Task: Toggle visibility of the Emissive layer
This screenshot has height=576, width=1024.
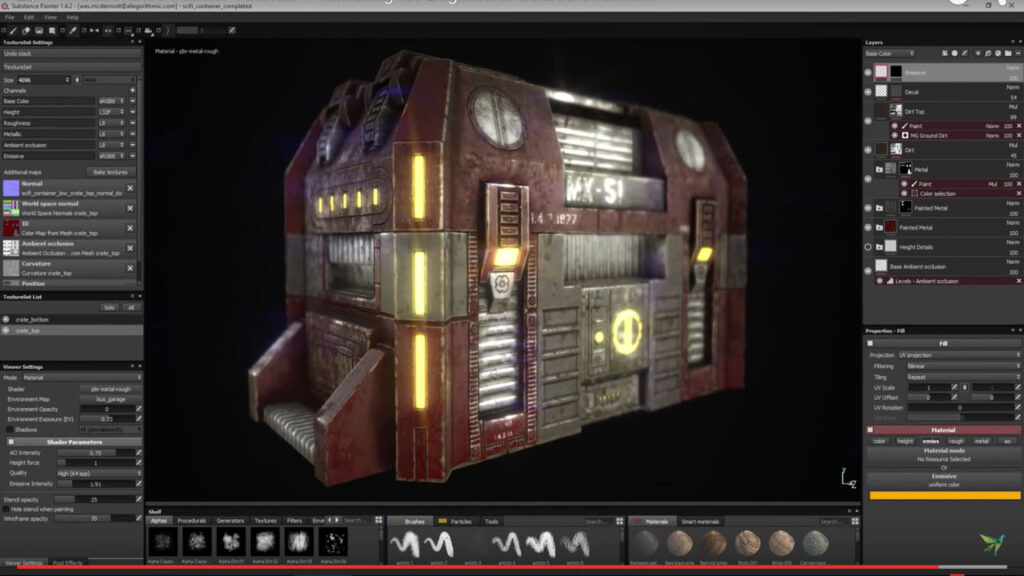Action: (x=868, y=72)
